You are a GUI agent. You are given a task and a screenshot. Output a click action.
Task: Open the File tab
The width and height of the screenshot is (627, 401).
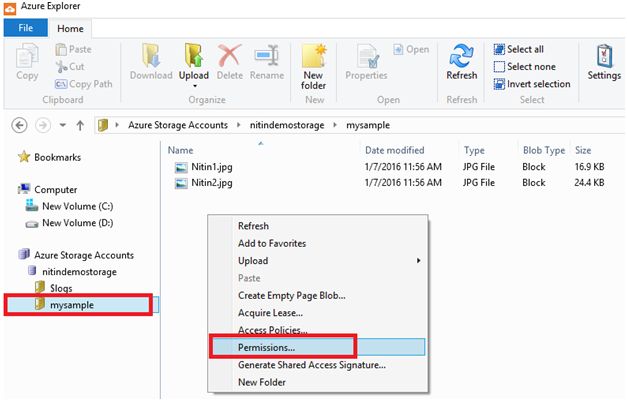pyautogui.click(x=26, y=28)
